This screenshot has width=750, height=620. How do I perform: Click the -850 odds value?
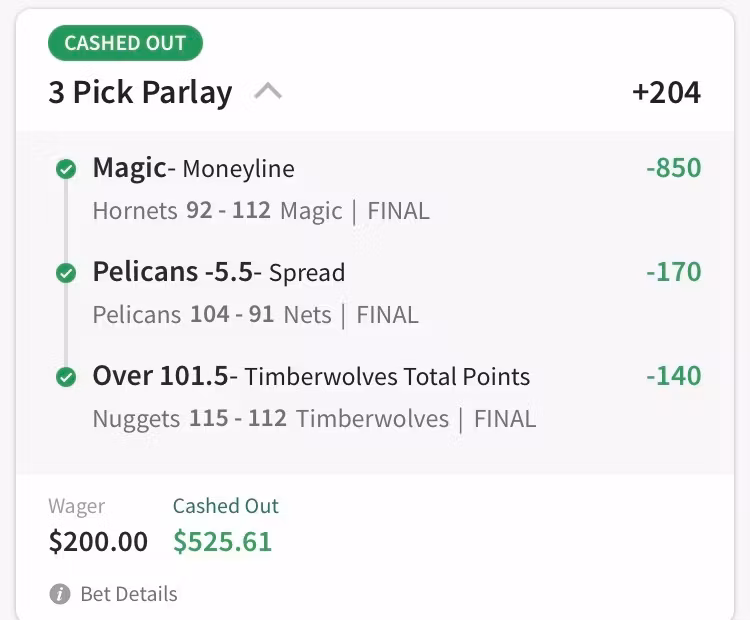tap(673, 168)
